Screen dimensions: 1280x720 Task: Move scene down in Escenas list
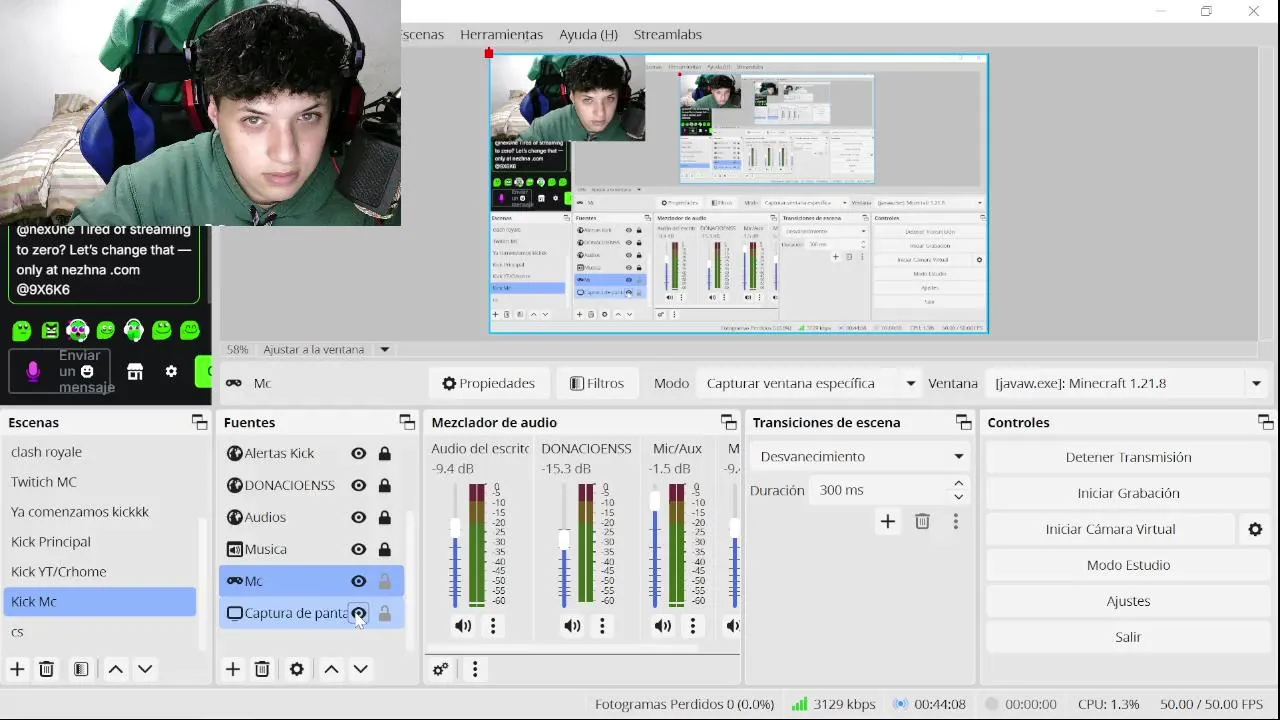[x=145, y=669]
